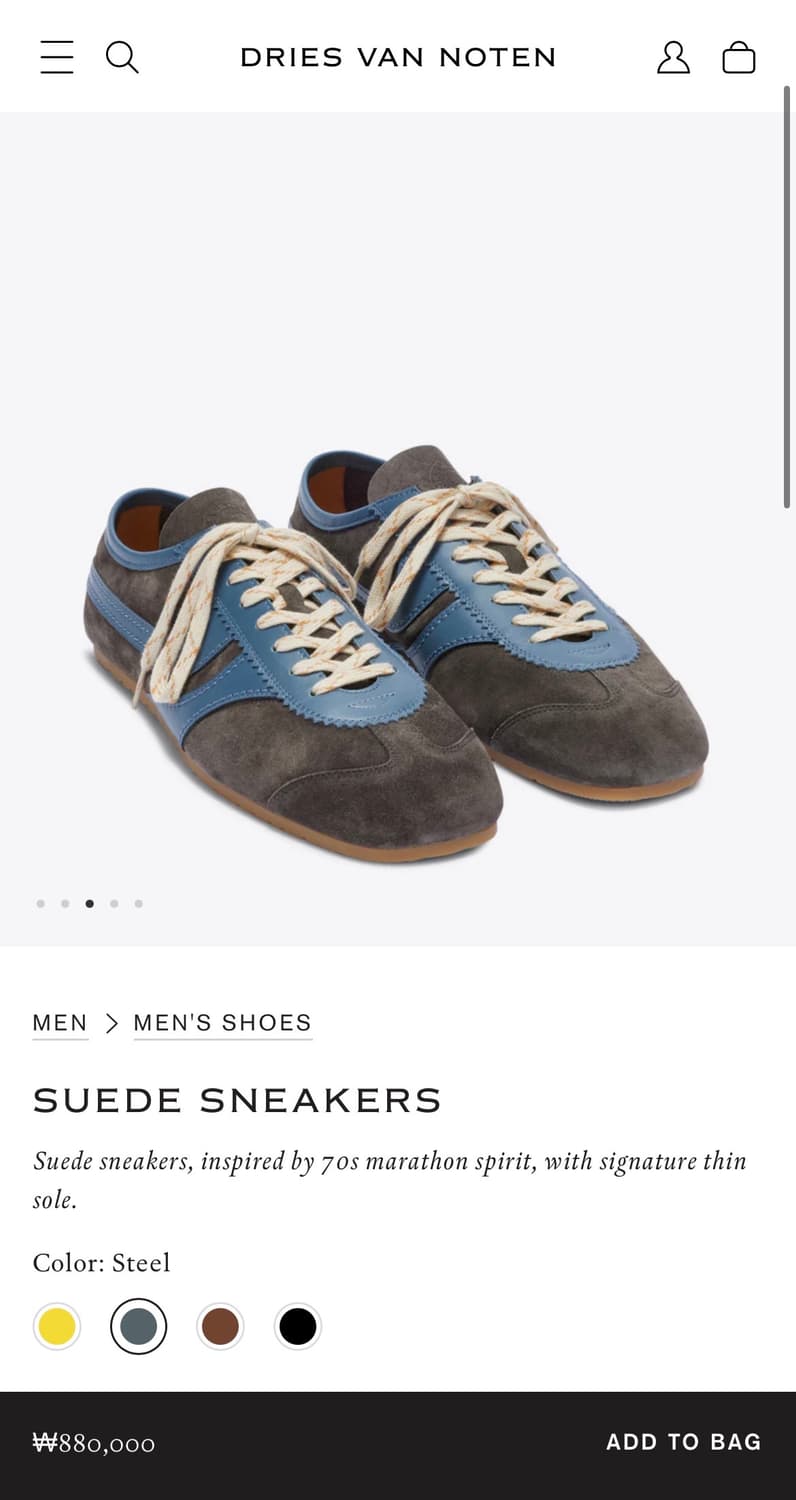
Task: Open the MEN breadcrumb link
Action: [60, 1023]
